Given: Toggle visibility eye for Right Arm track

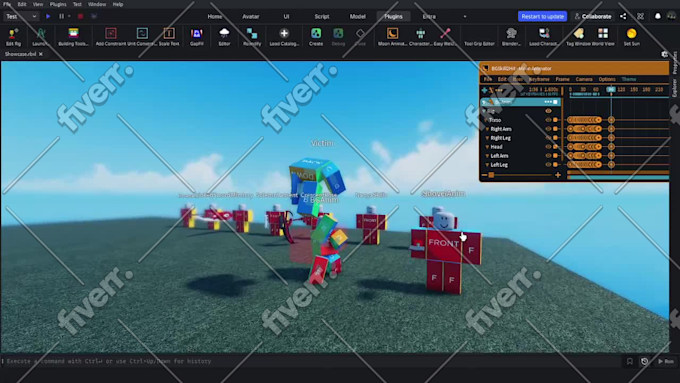Looking at the screenshot, I should tap(548, 129).
